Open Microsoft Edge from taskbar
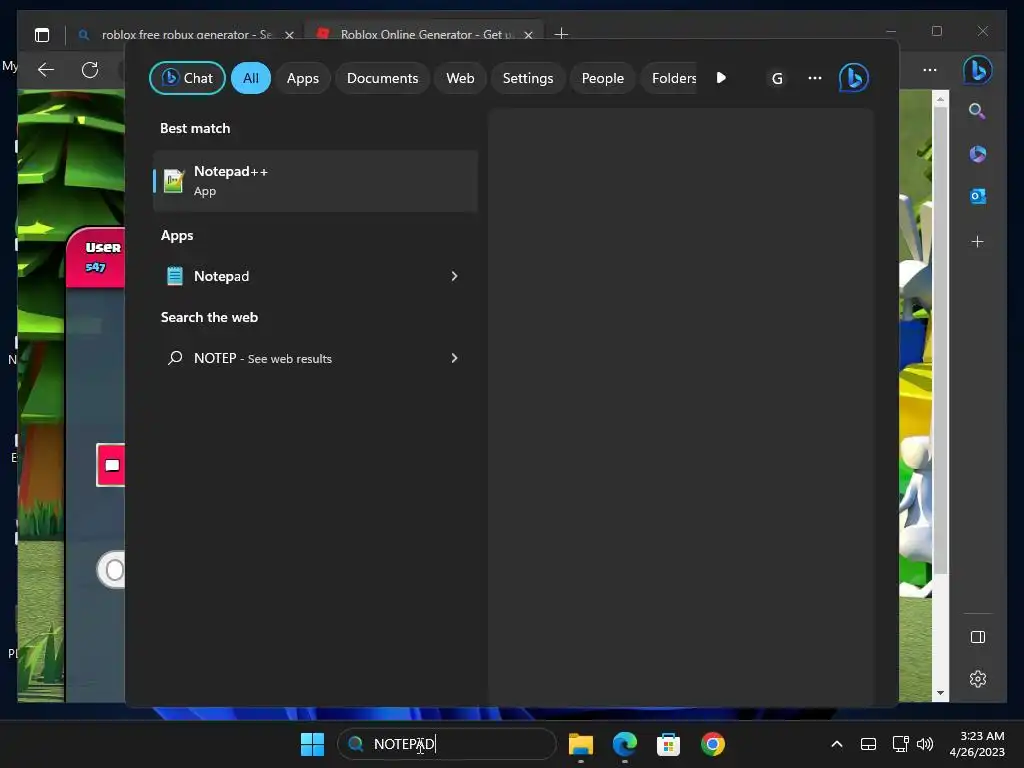Viewport: 1024px width, 768px height. coord(624,744)
